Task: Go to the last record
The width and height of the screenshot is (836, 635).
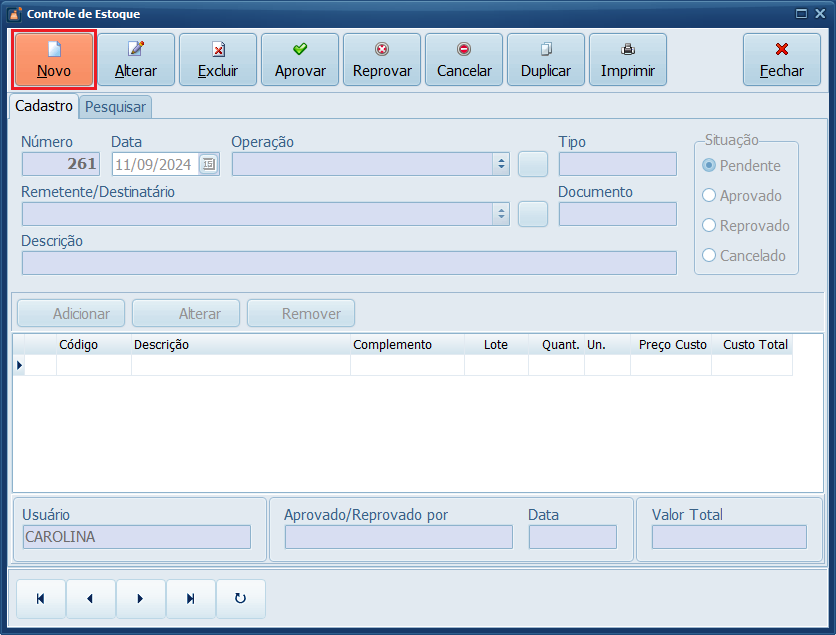Action: pyautogui.click(x=190, y=599)
